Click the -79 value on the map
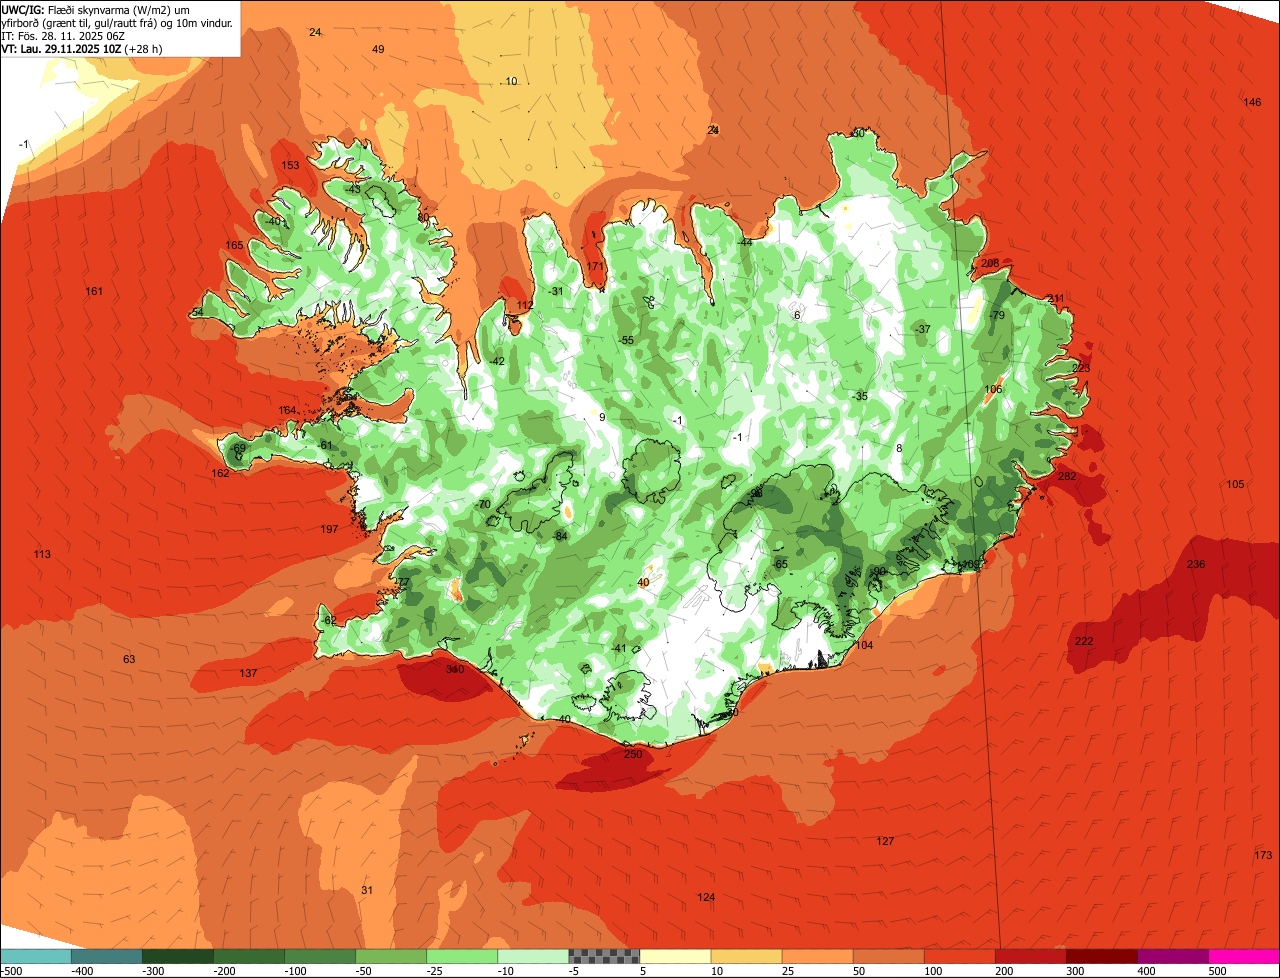Image resolution: width=1280 pixels, height=978 pixels. [996, 315]
